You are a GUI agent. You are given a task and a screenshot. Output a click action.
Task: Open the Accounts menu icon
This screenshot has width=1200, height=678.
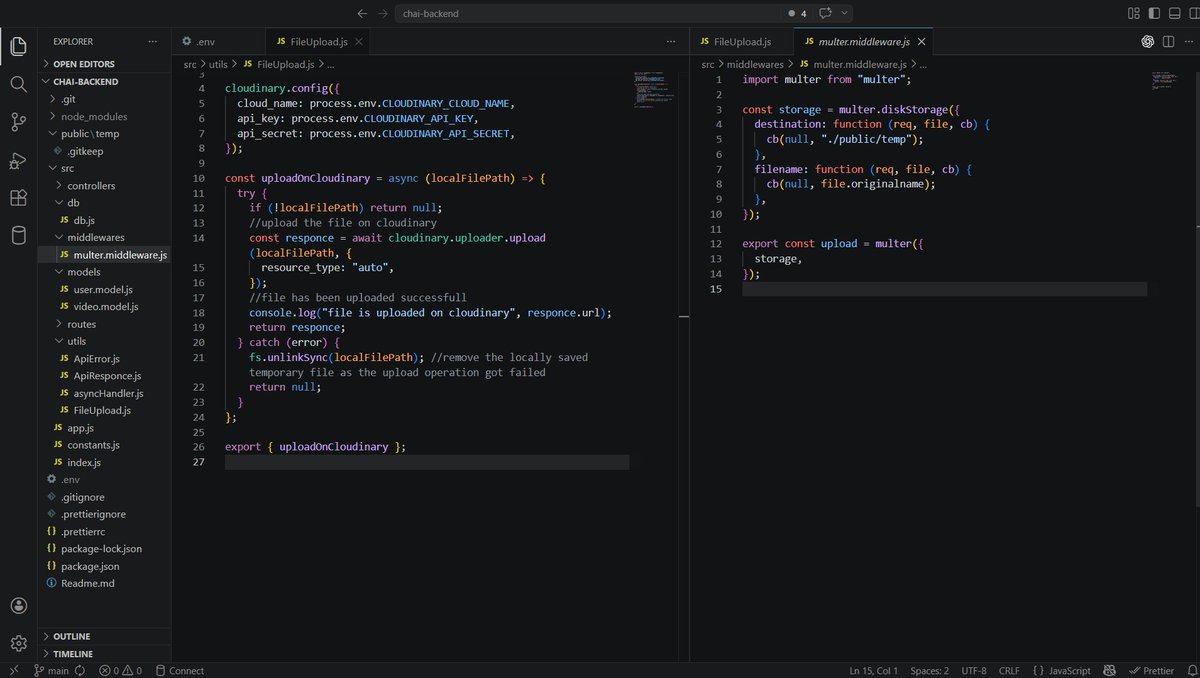point(18,606)
